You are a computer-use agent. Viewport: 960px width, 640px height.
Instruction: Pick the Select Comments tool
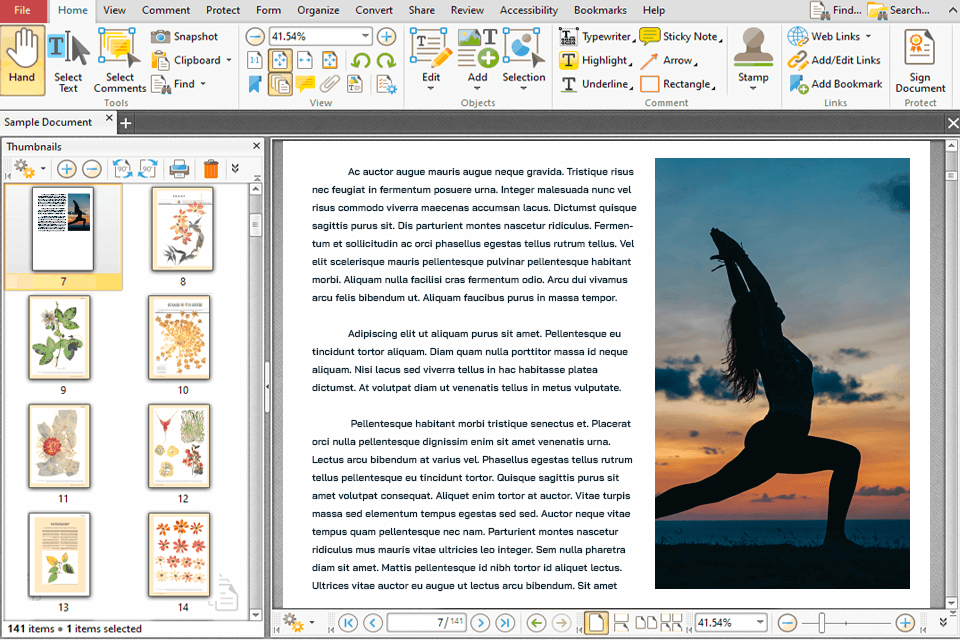119,61
